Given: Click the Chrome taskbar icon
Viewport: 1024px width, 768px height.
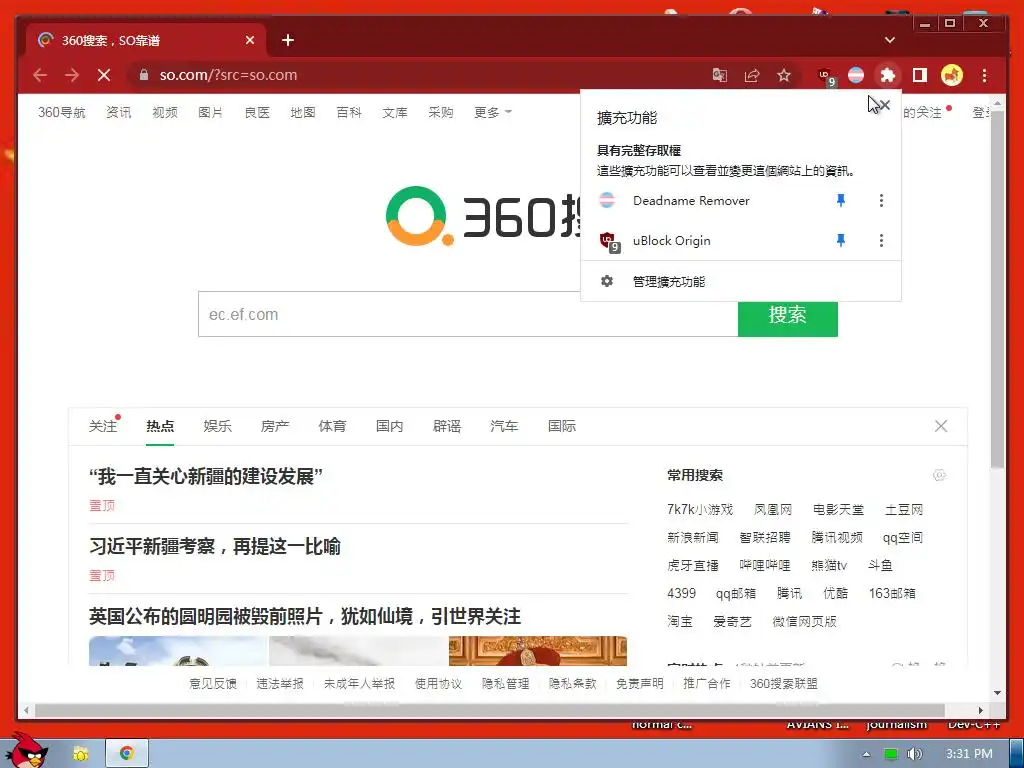Looking at the screenshot, I should [x=127, y=754].
